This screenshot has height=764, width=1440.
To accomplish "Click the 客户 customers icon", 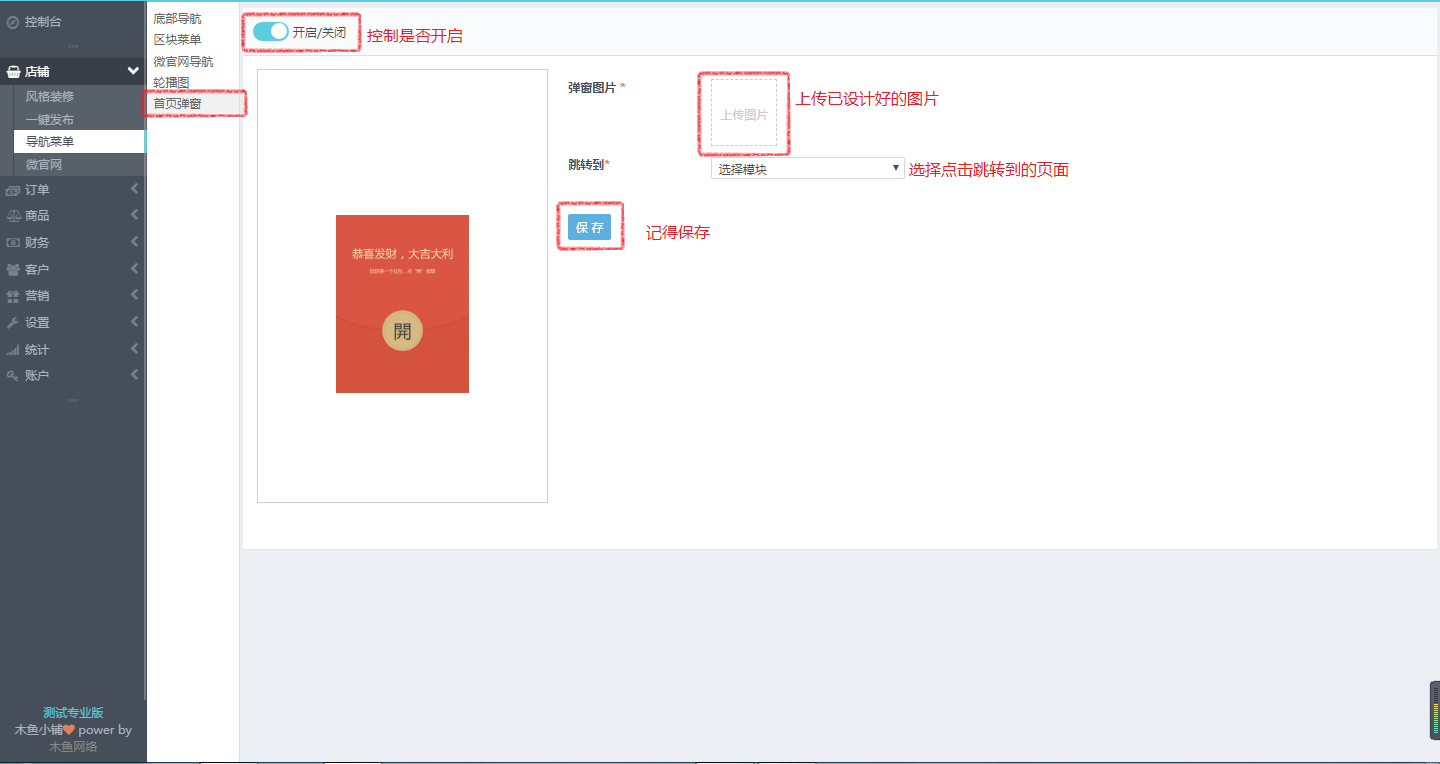I will (13, 270).
